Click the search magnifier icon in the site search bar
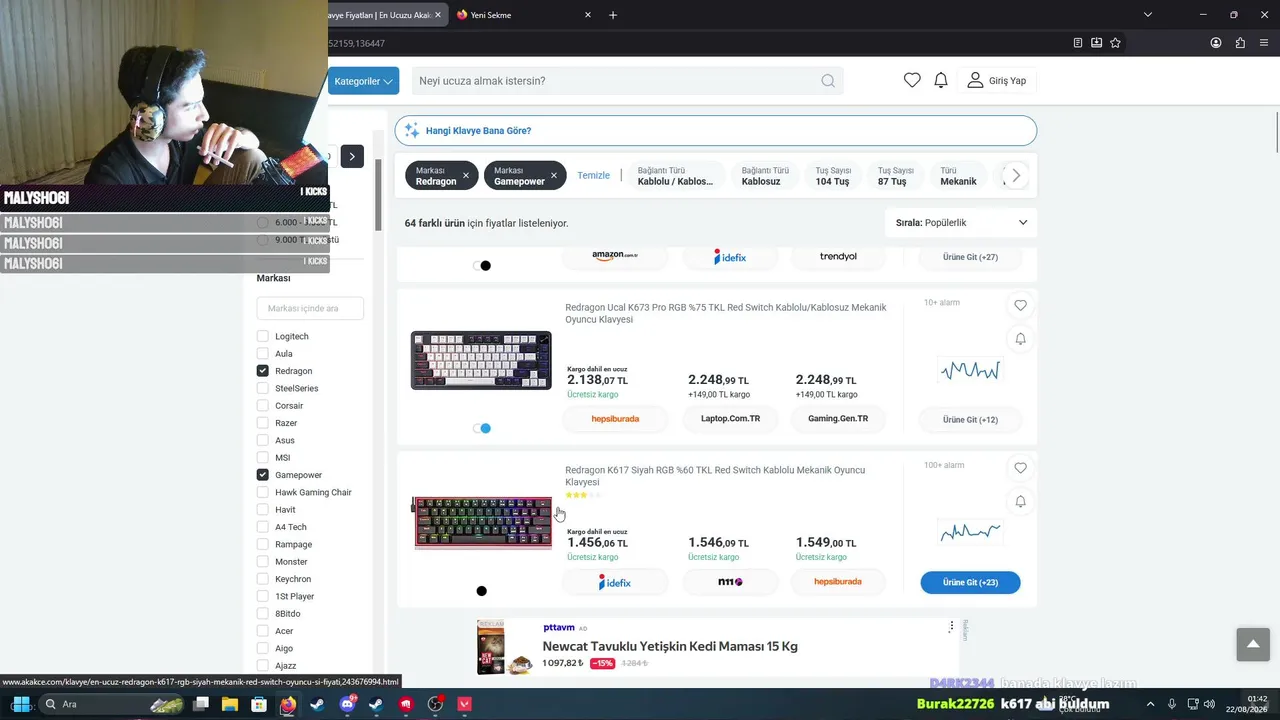The height and width of the screenshot is (720, 1280). point(828,81)
